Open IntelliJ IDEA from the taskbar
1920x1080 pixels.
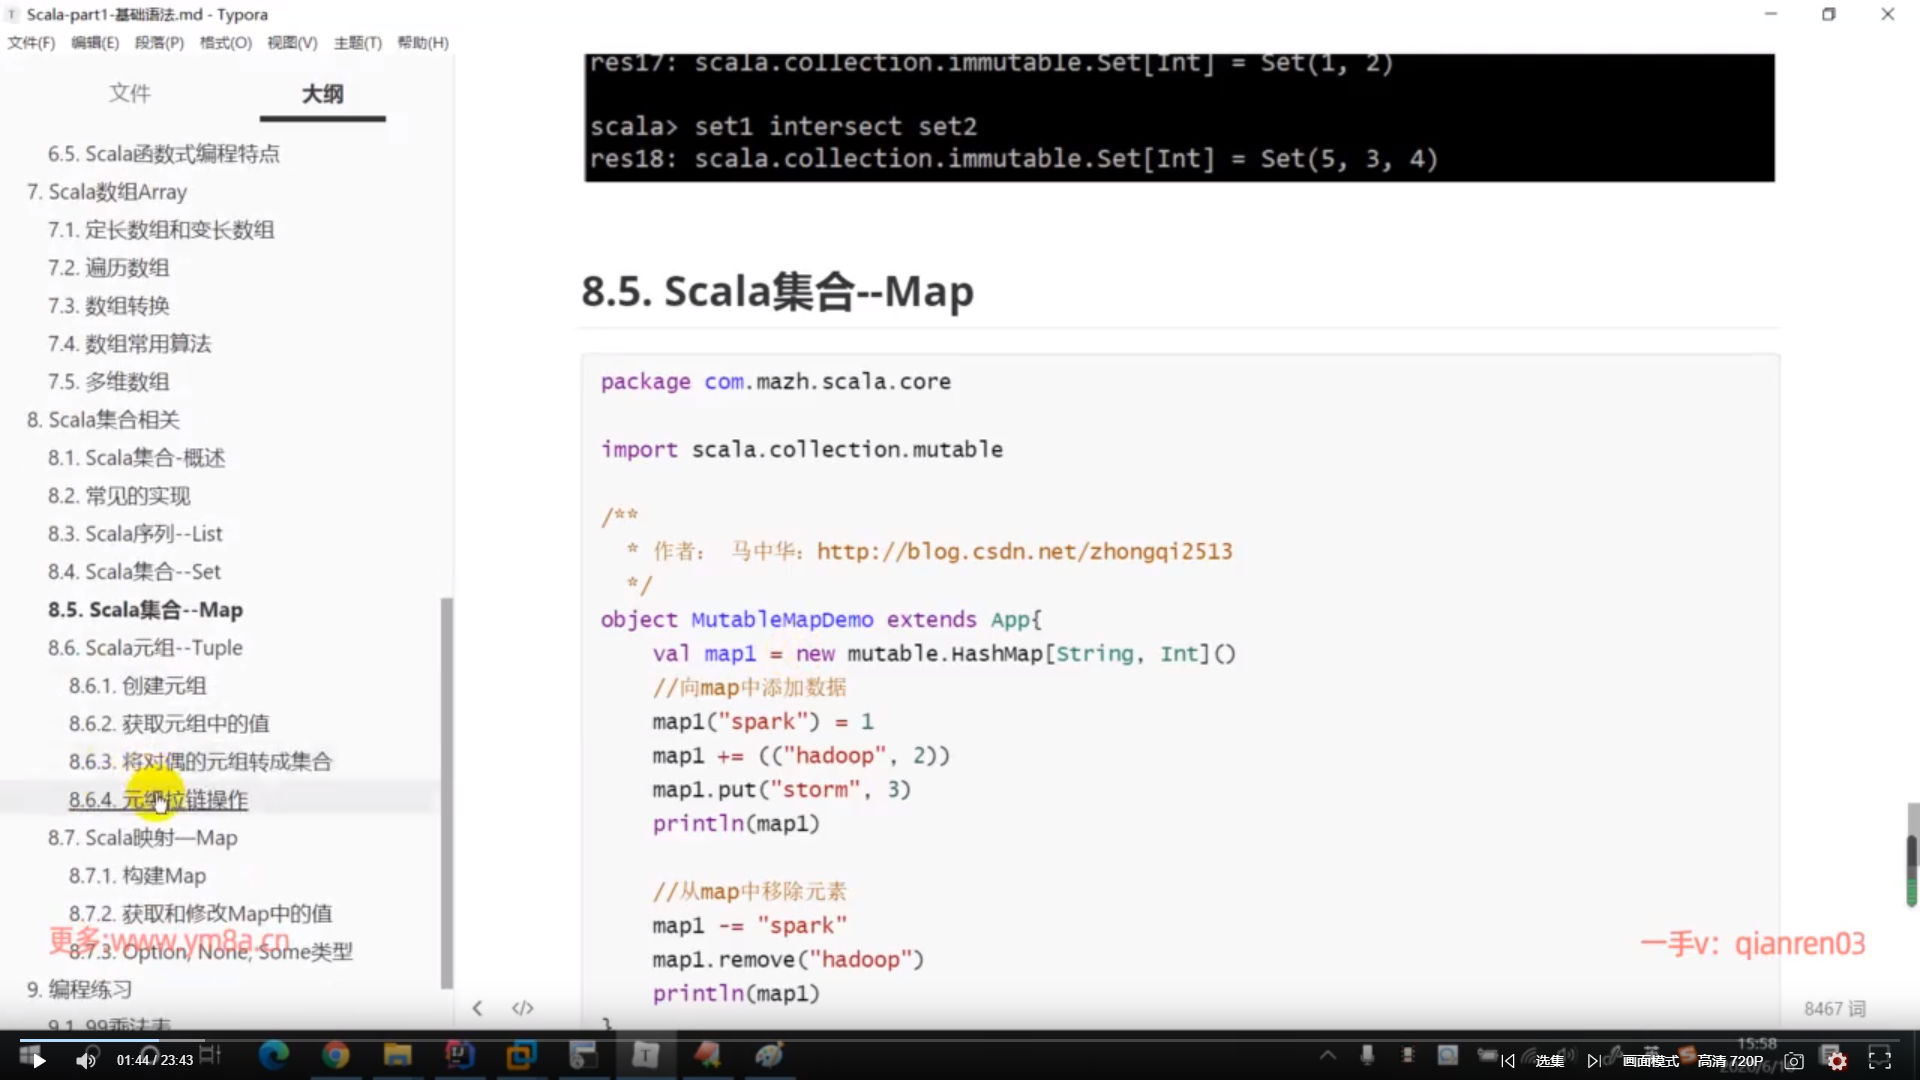459,1055
